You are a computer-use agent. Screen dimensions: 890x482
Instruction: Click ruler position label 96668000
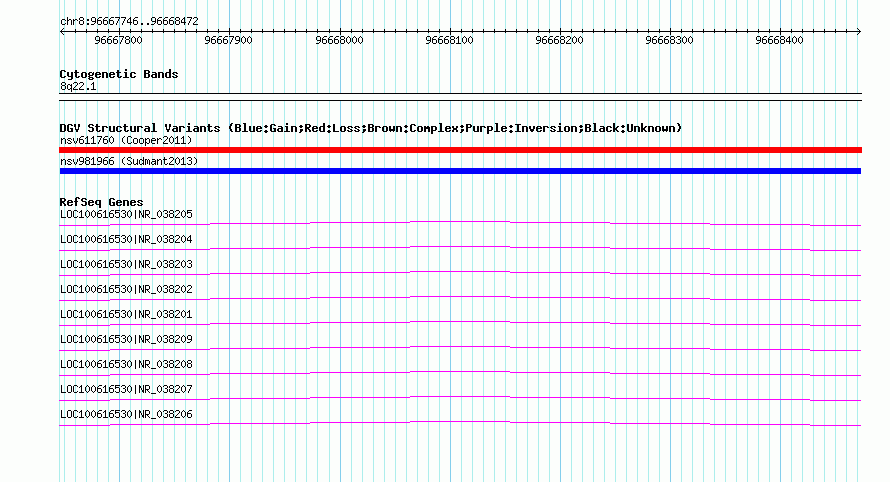(x=339, y=40)
